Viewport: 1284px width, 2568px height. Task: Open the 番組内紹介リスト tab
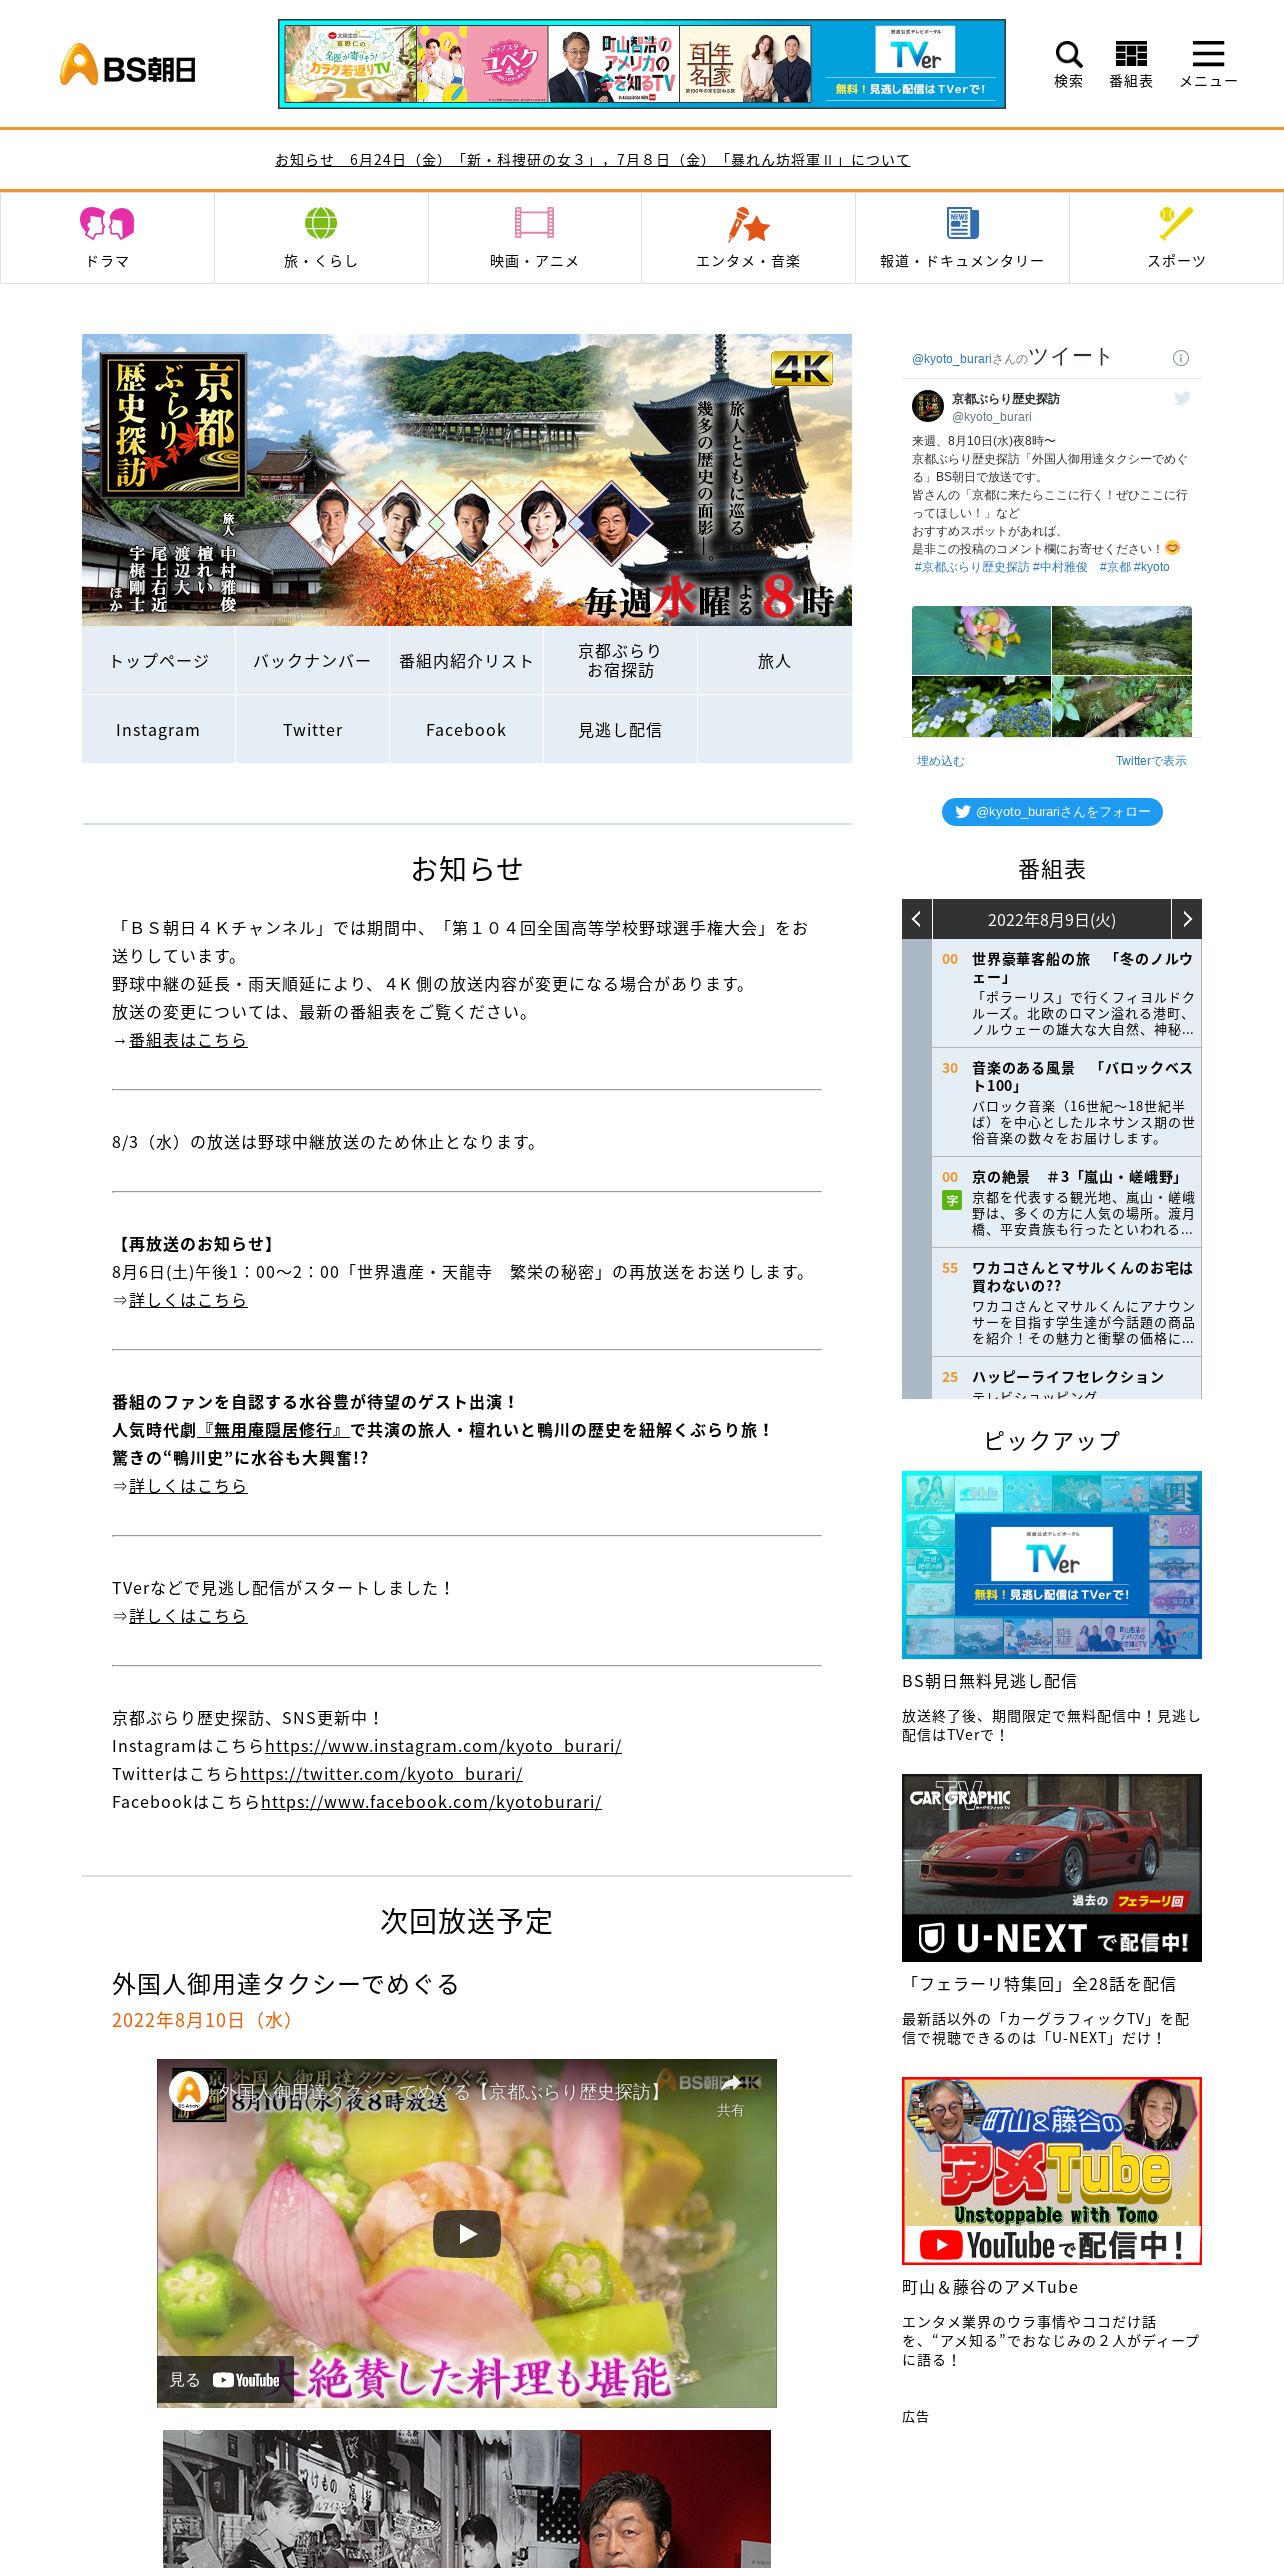(x=466, y=661)
